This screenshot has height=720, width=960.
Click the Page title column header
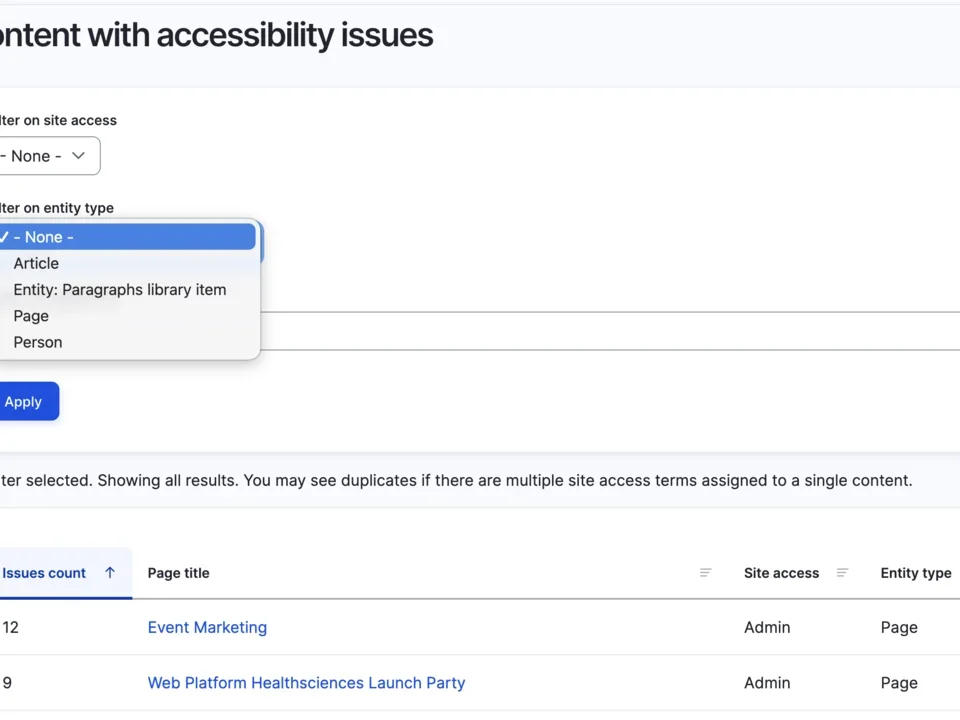pos(178,573)
